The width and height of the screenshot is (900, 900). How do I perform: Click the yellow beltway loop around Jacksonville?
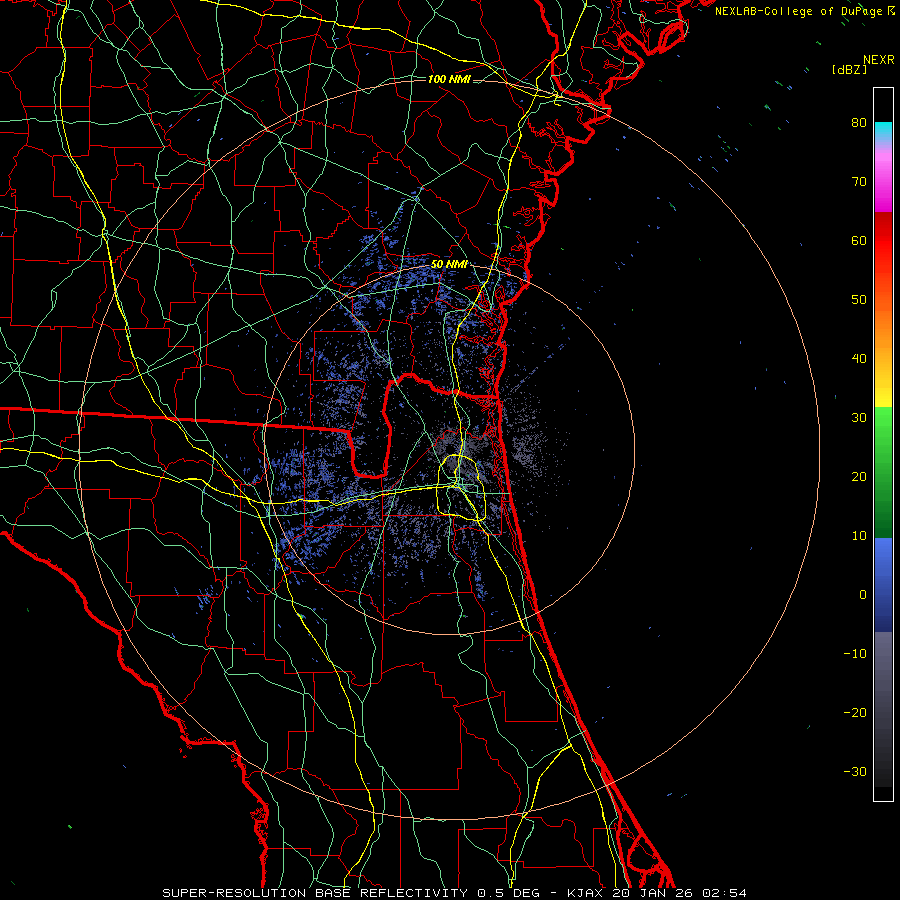[x=461, y=487]
